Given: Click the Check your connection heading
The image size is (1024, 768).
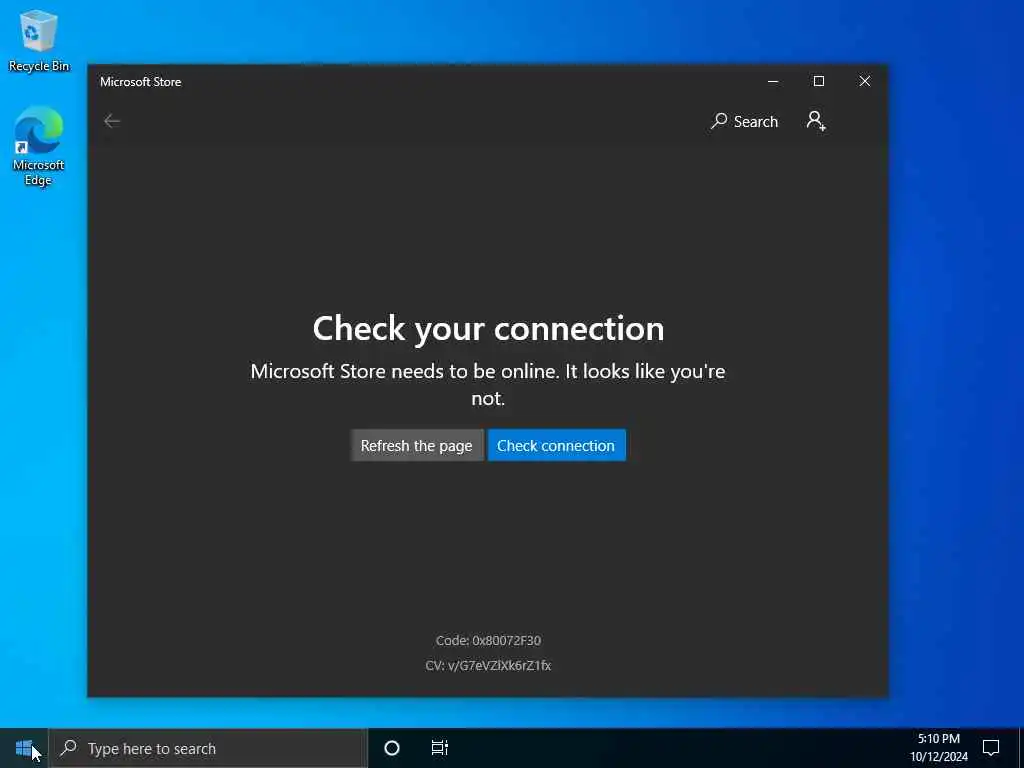Looking at the screenshot, I should coord(488,328).
